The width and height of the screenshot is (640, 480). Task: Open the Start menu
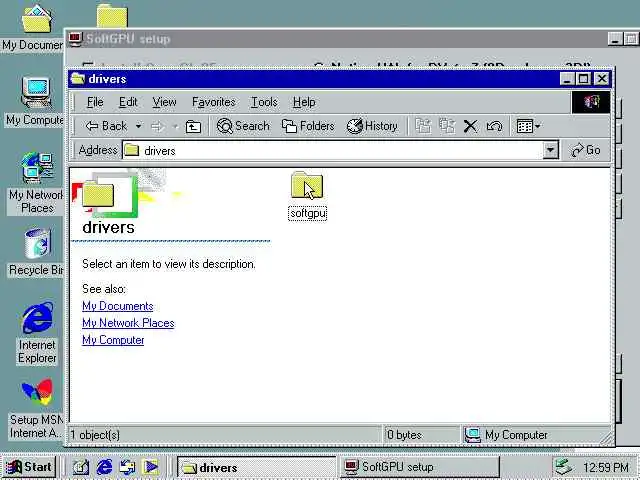click(x=29, y=467)
